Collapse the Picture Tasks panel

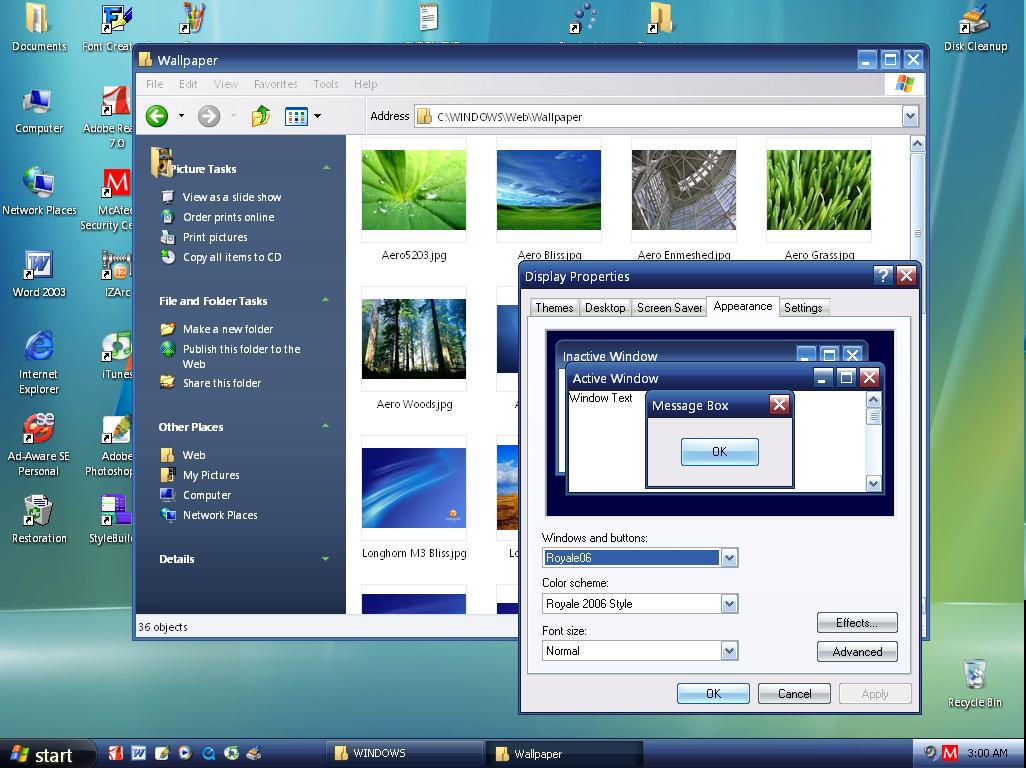(x=326, y=168)
